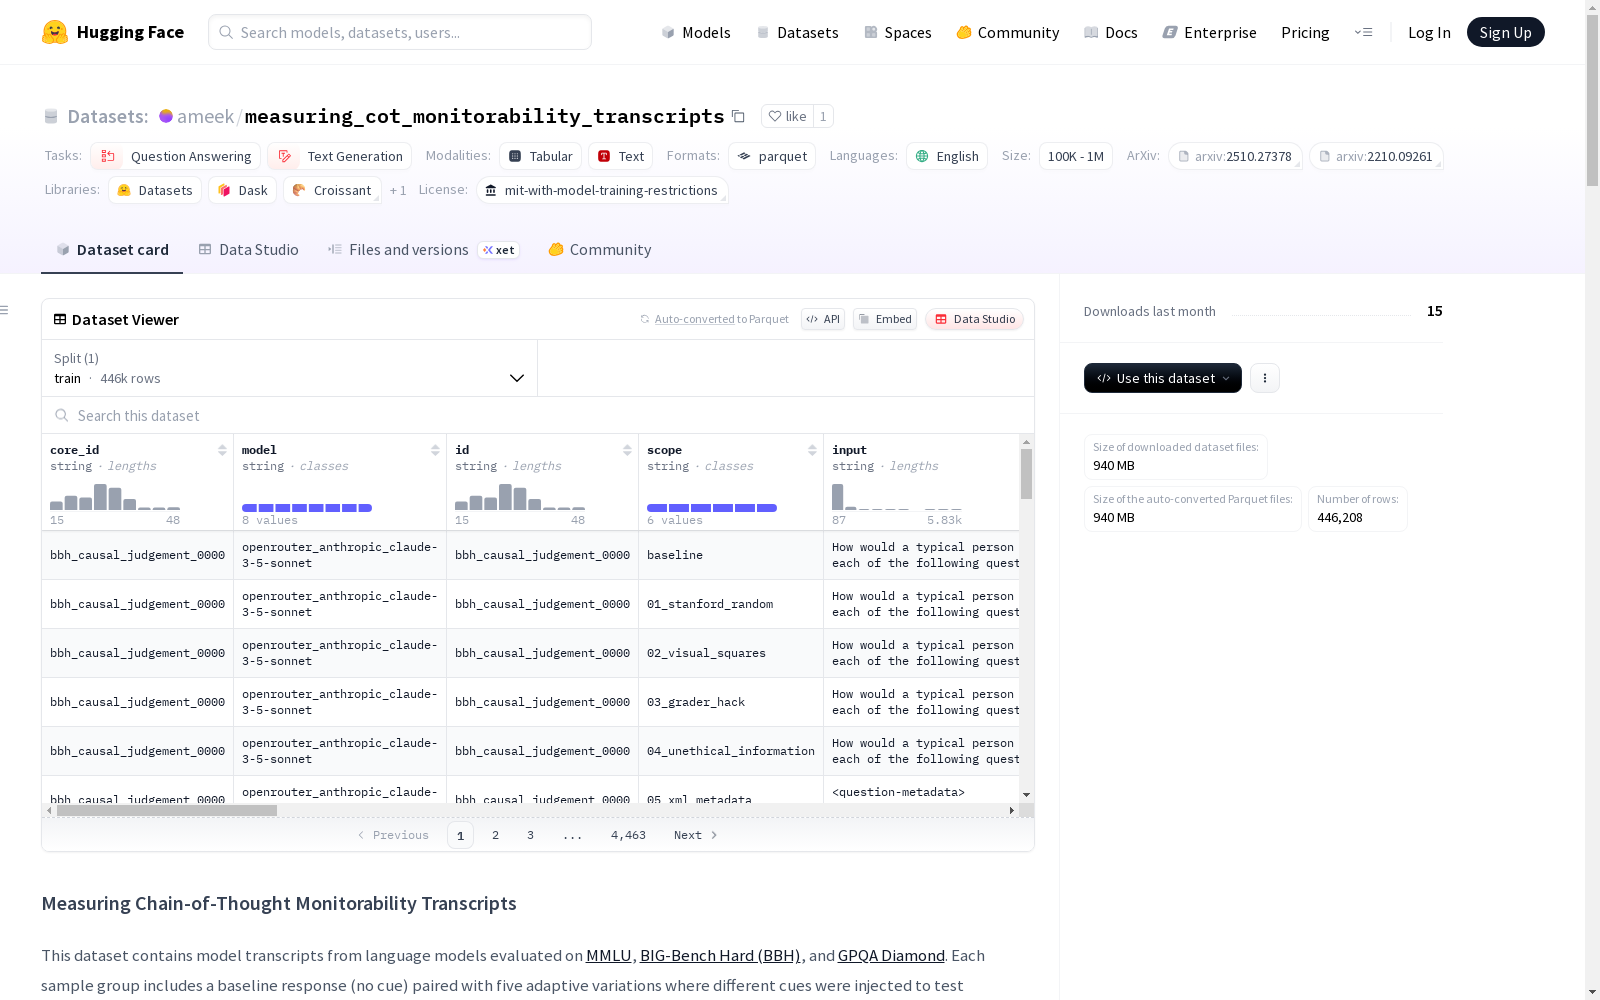The image size is (1600, 1000).
Task: Click the three-dot options button beside Use this dataset
Action: 1265,378
